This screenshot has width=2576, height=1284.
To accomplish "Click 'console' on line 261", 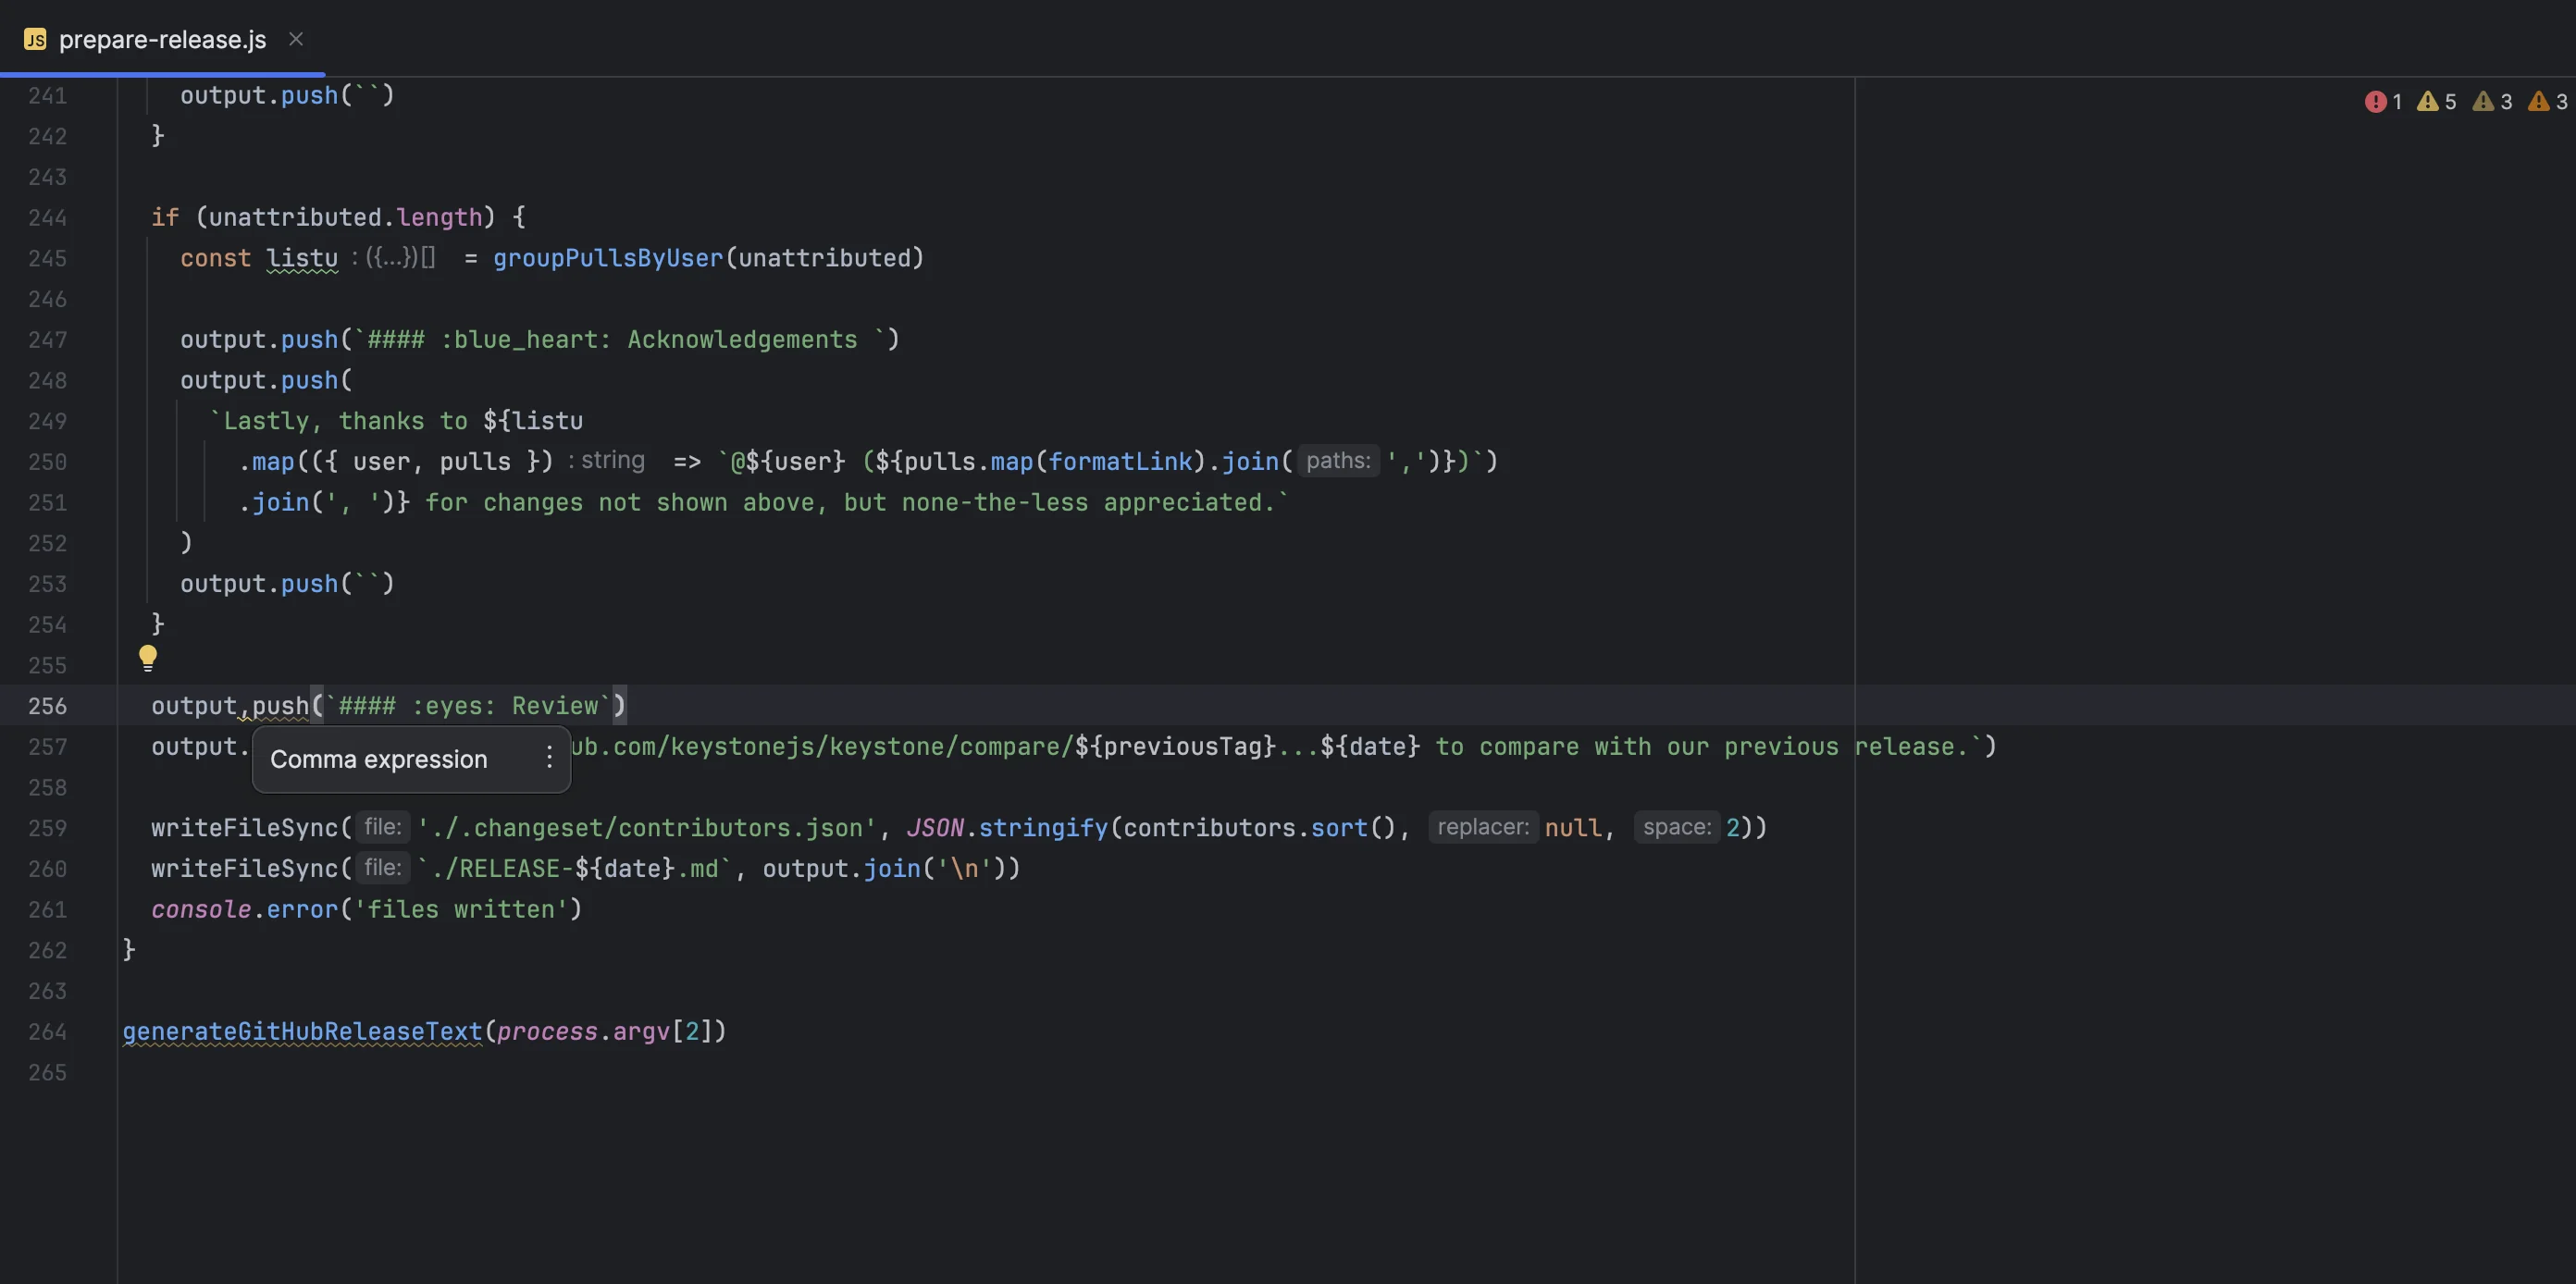I will click(201, 909).
